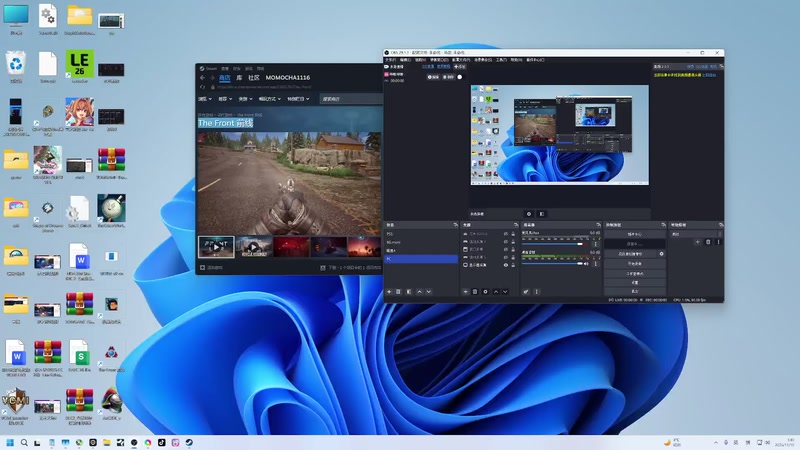800x450 pixels.
Task: Add a new source in OBS
Action: [x=465, y=291]
